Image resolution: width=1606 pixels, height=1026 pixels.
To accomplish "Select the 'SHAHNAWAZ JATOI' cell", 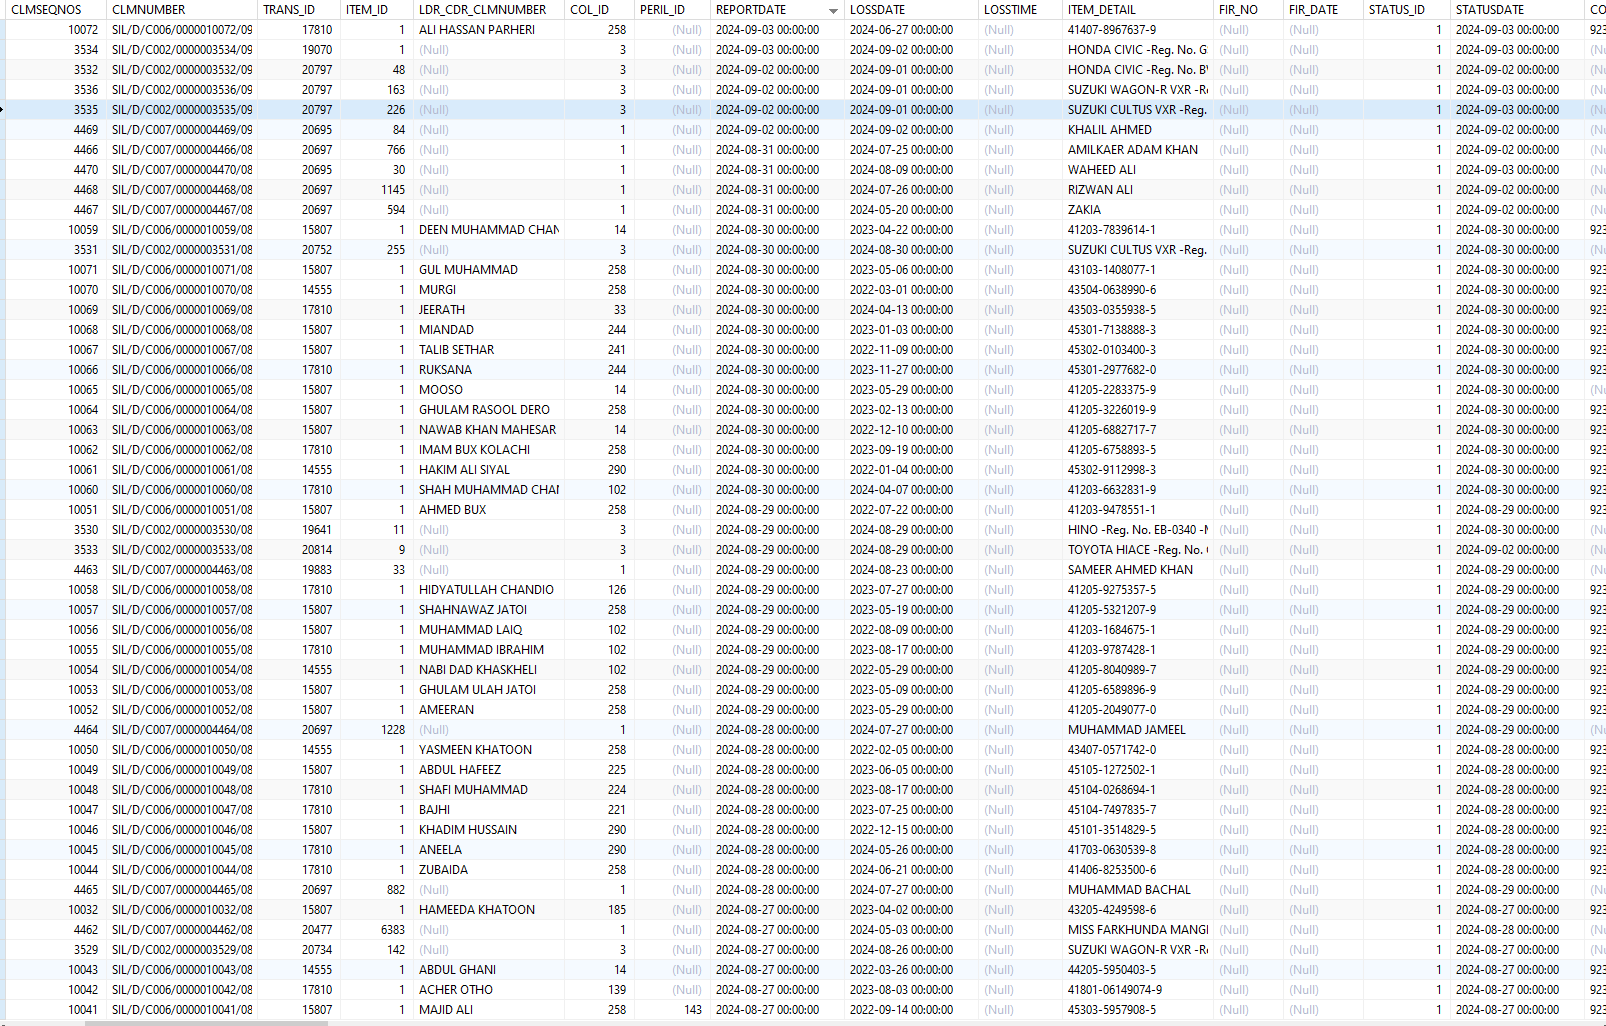I will pos(489,610).
